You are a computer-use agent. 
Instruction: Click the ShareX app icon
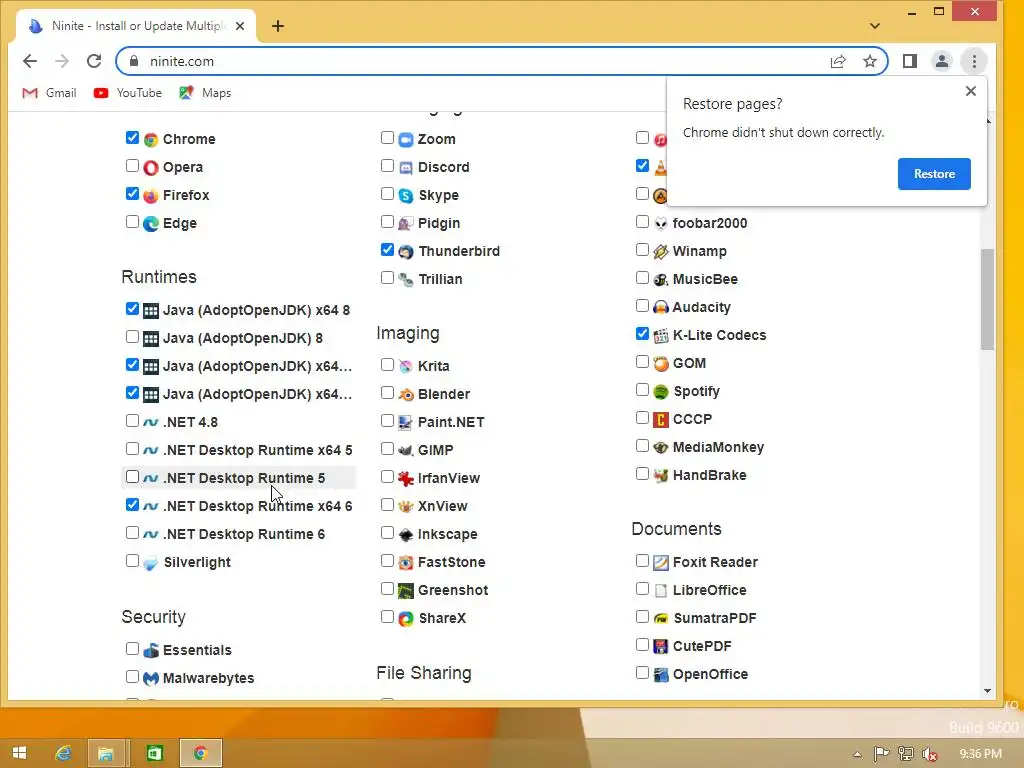pyautogui.click(x=406, y=619)
